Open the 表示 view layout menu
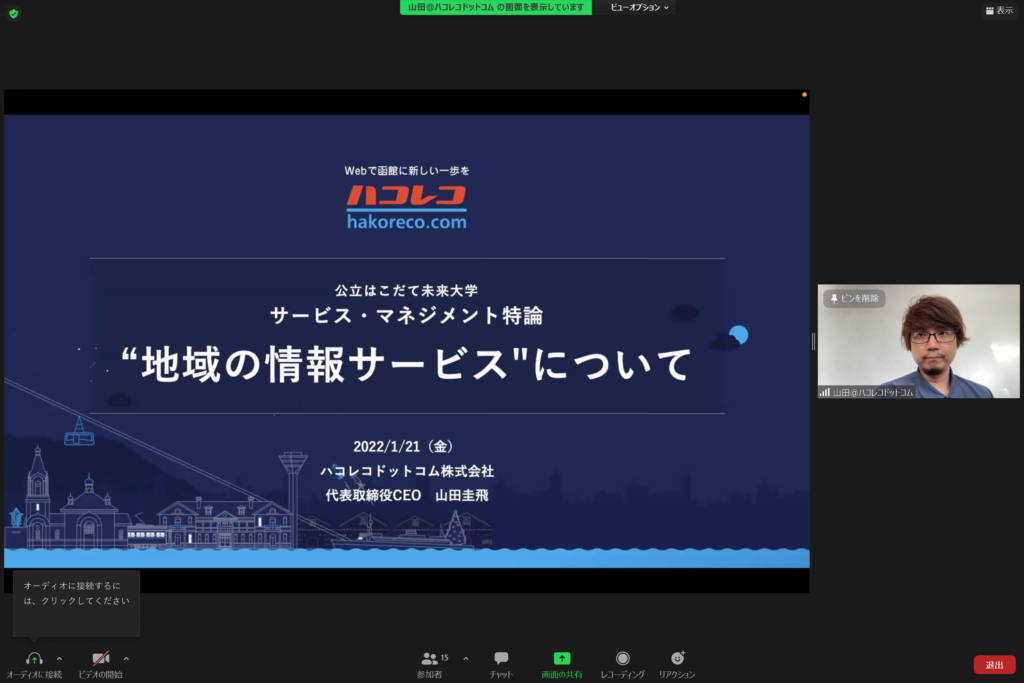This screenshot has height=683, width=1024. pyautogui.click(x=999, y=10)
